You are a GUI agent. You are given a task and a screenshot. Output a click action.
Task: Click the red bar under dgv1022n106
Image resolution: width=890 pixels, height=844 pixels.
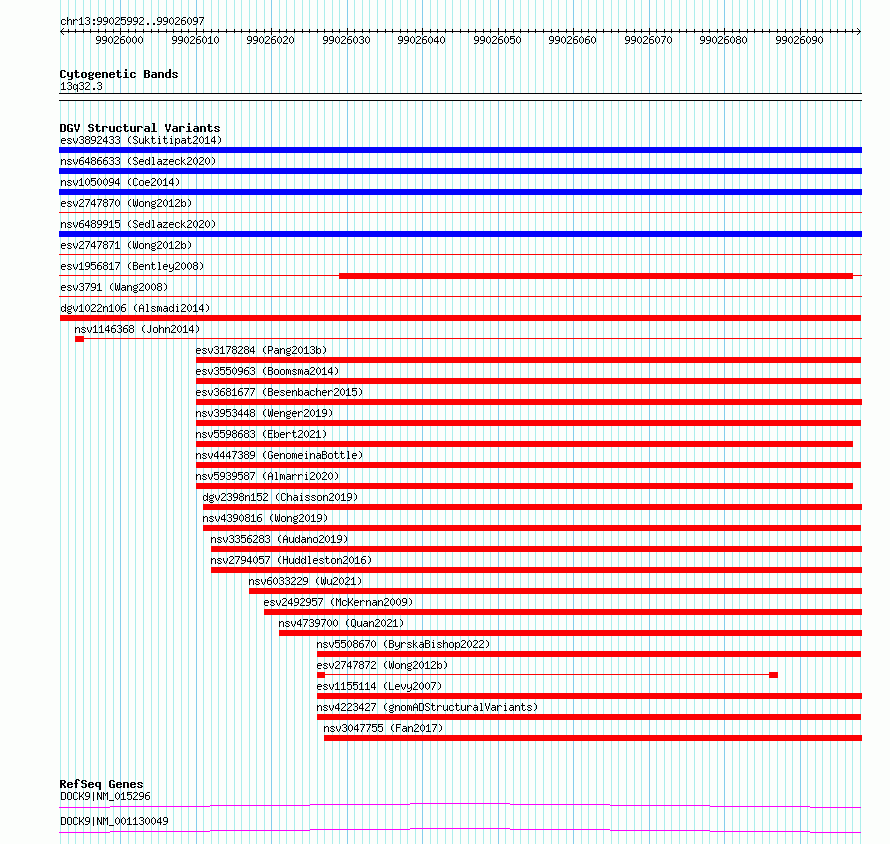click(460, 318)
